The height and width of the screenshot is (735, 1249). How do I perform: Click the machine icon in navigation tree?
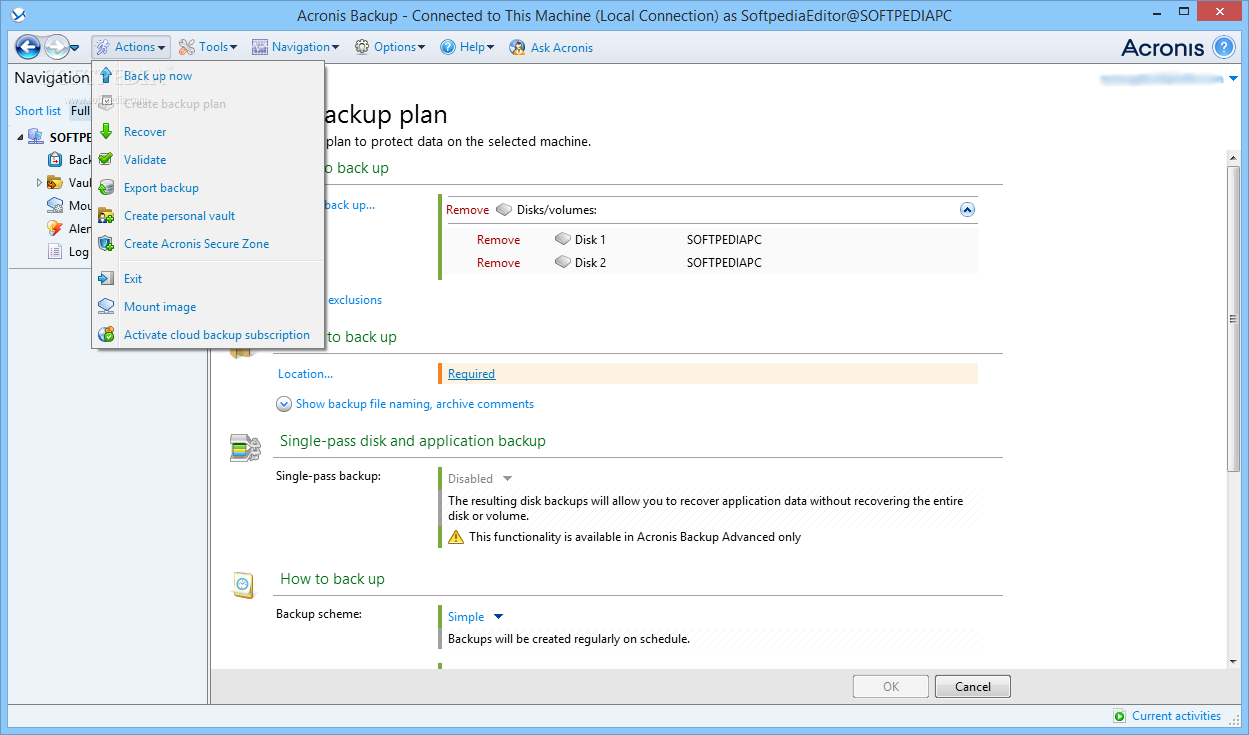click(x=36, y=137)
